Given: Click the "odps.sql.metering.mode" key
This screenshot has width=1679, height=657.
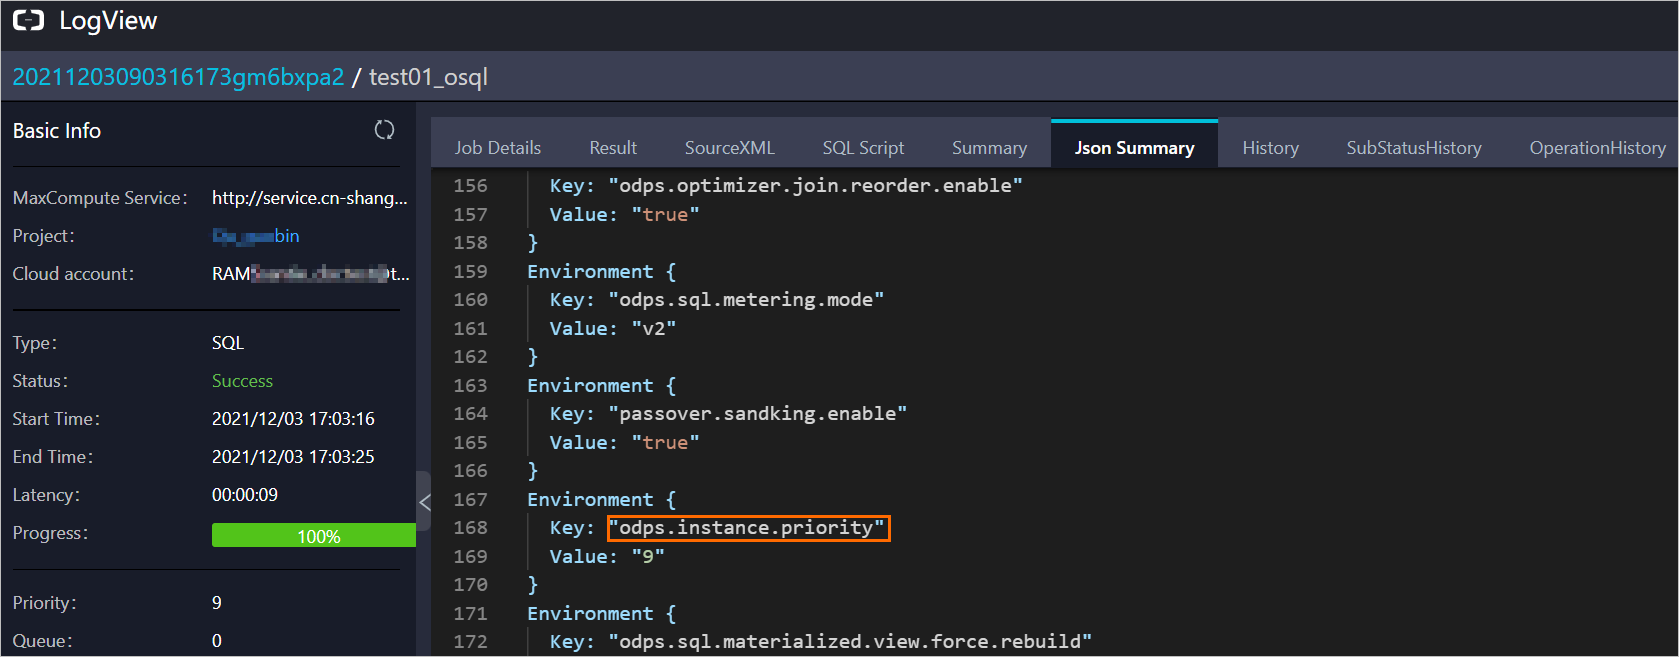Looking at the screenshot, I should pos(746,300).
